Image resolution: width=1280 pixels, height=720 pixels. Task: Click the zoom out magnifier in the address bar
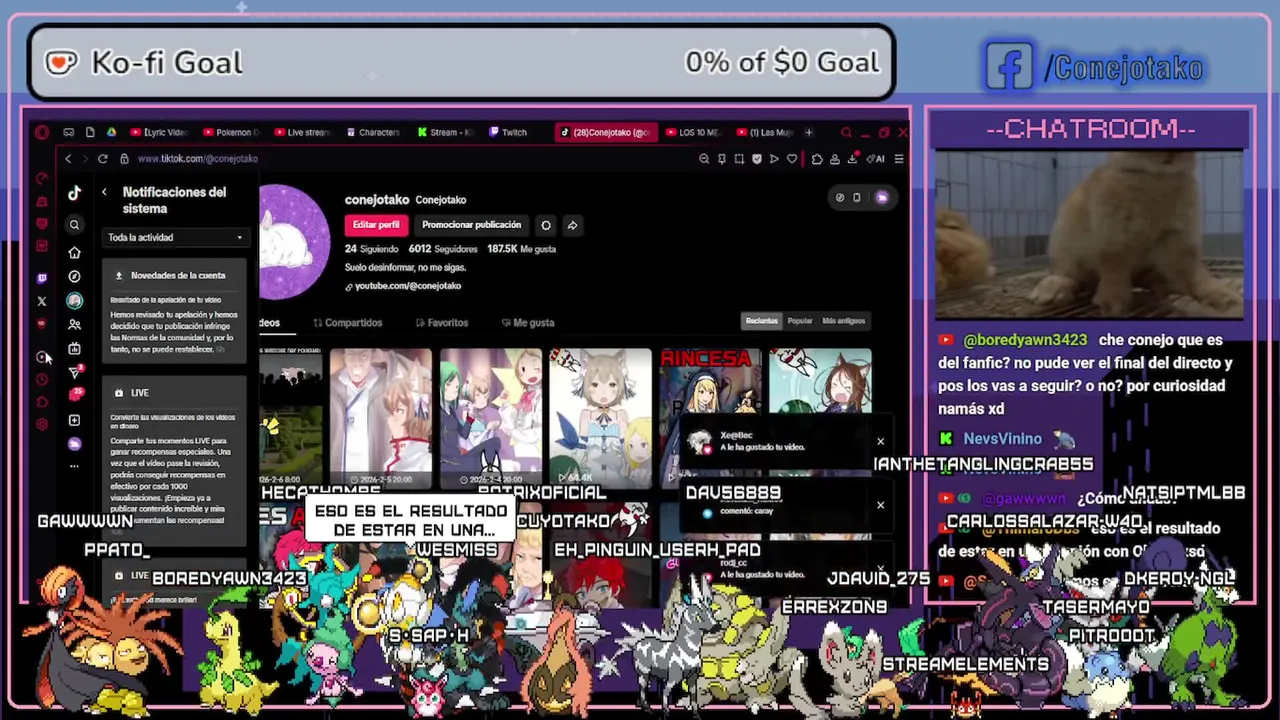[704, 159]
